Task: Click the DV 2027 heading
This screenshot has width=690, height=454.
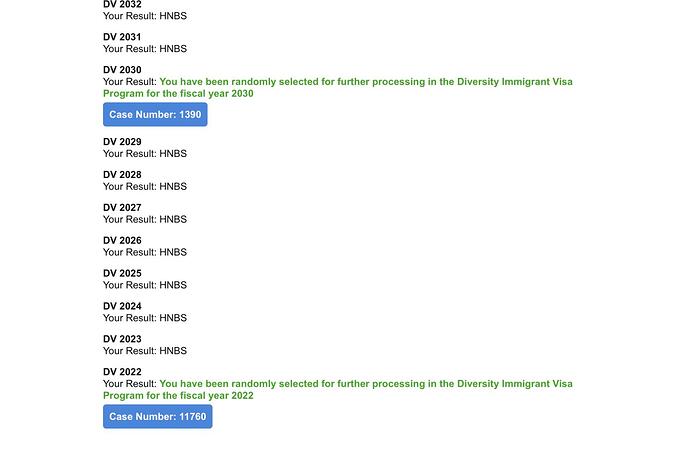Action: point(122,208)
